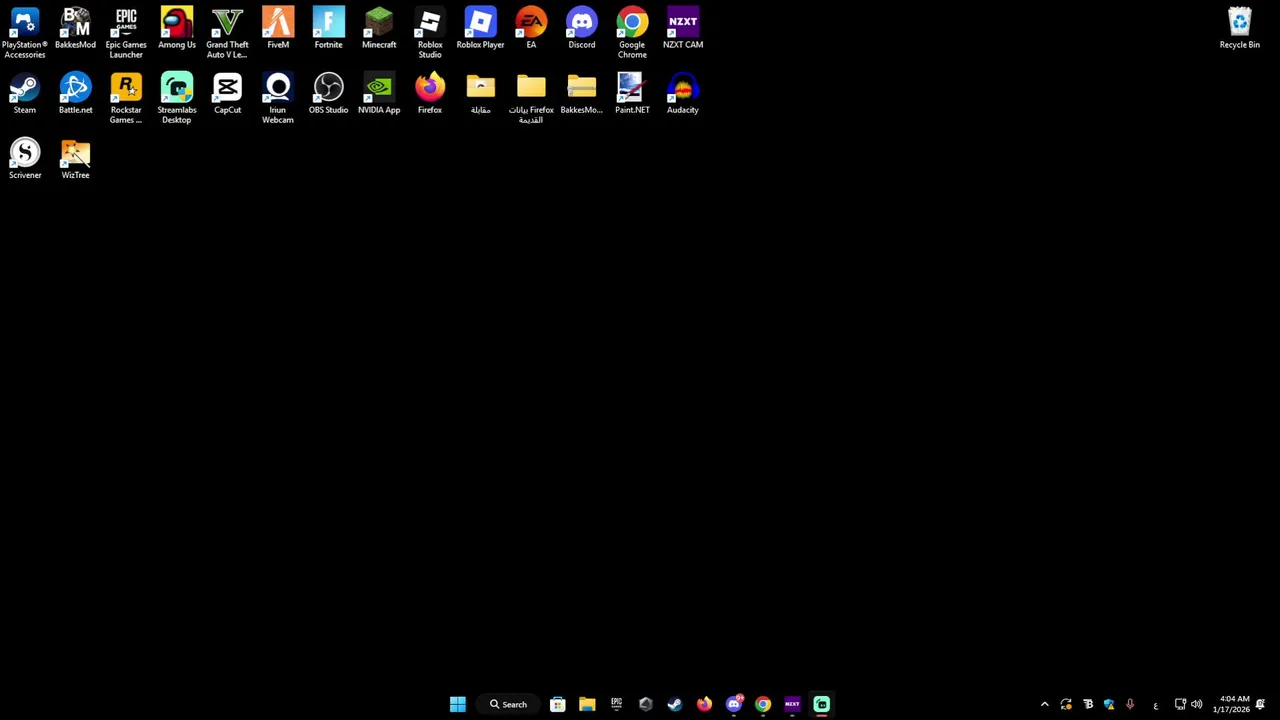Expand the hidden system tray icons
This screenshot has height=720, width=1280.
click(1045, 704)
